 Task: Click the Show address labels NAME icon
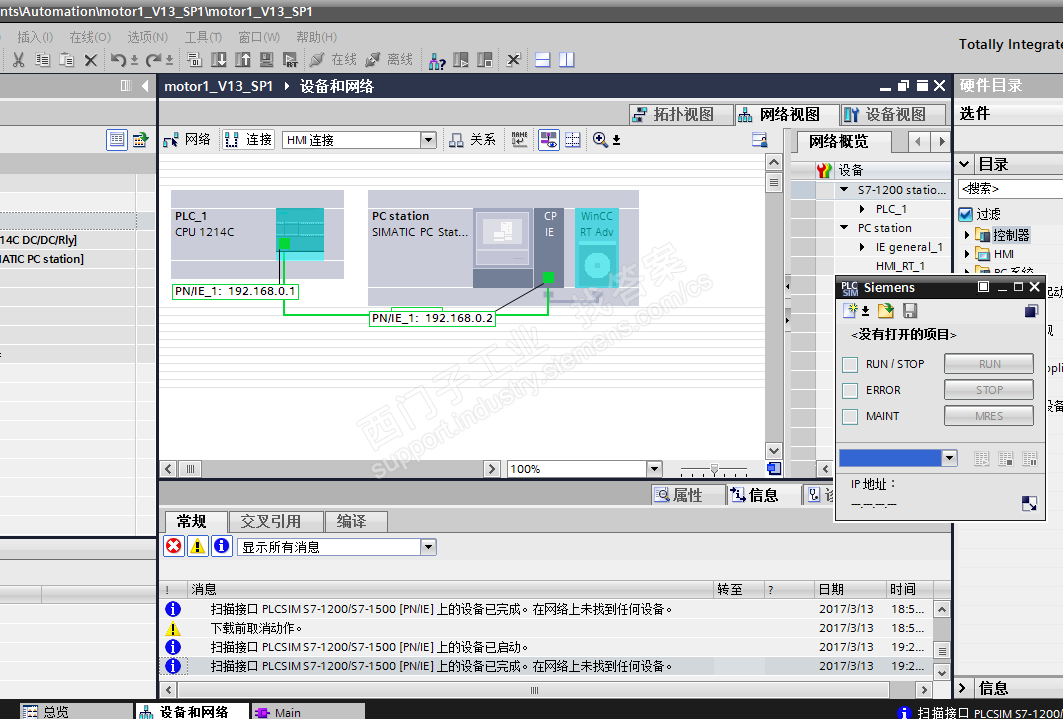(x=519, y=140)
